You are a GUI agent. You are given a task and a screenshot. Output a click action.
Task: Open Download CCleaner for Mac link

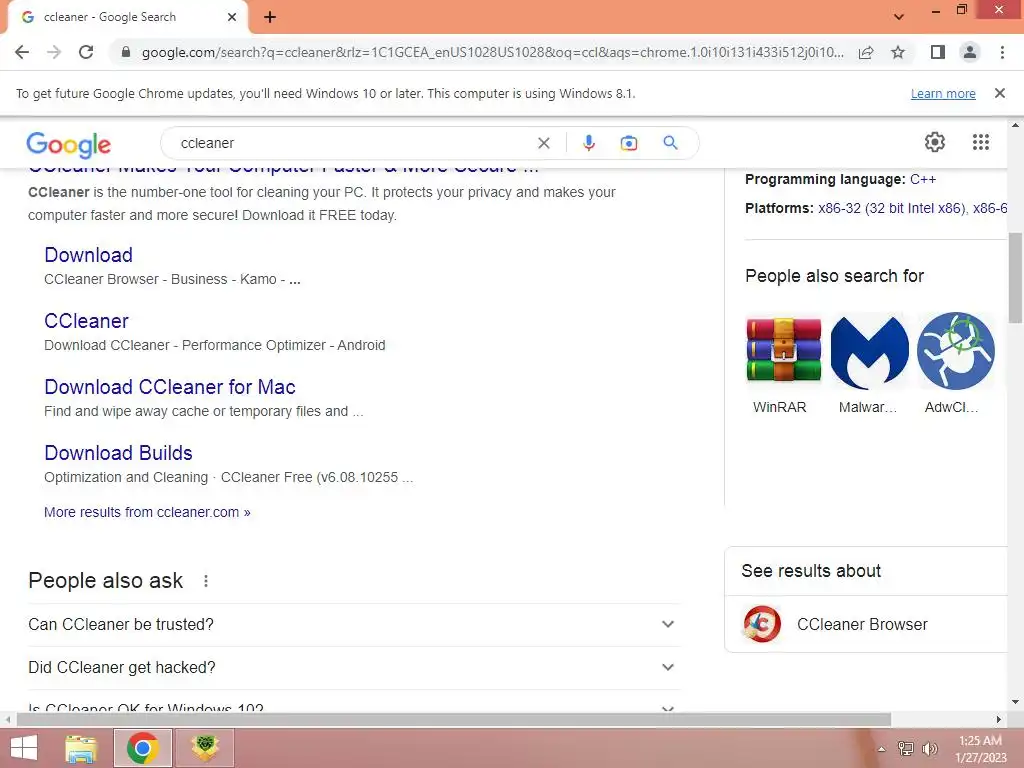pos(170,387)
